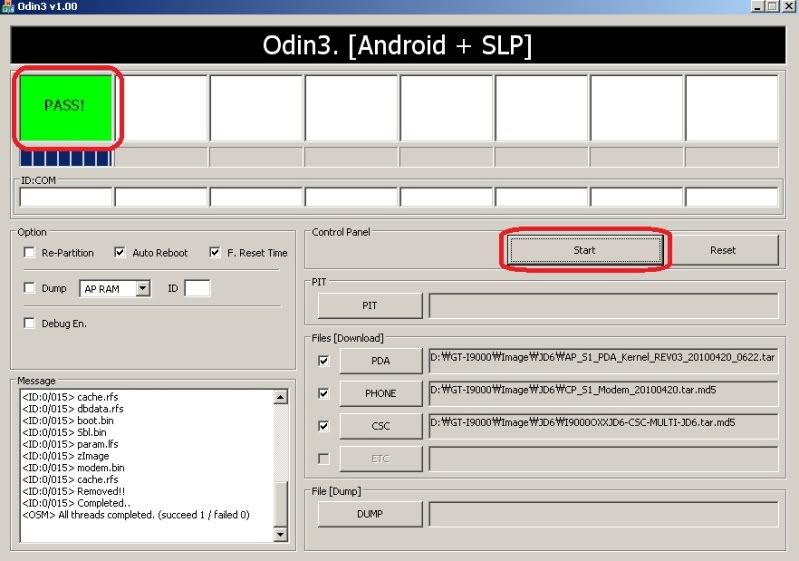
Task: Uncheck the CSC file checkbox
Action: (324, 426)
